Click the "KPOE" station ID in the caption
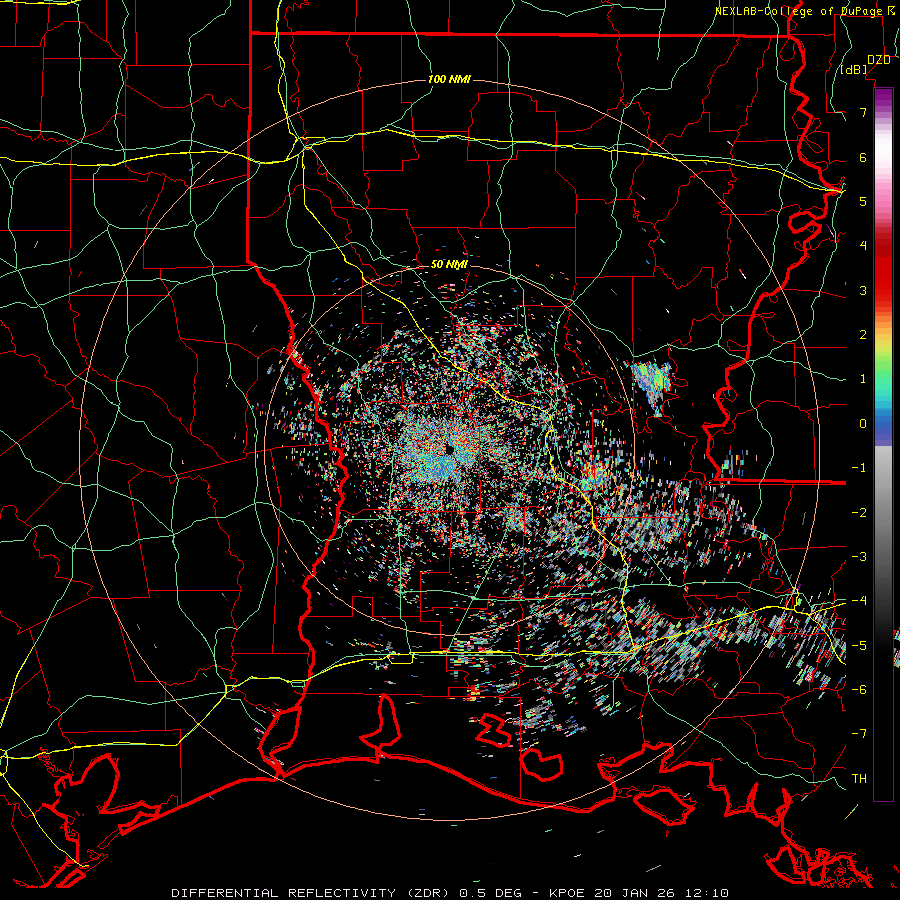Screen dimensions: 900x900 (567, 893)
